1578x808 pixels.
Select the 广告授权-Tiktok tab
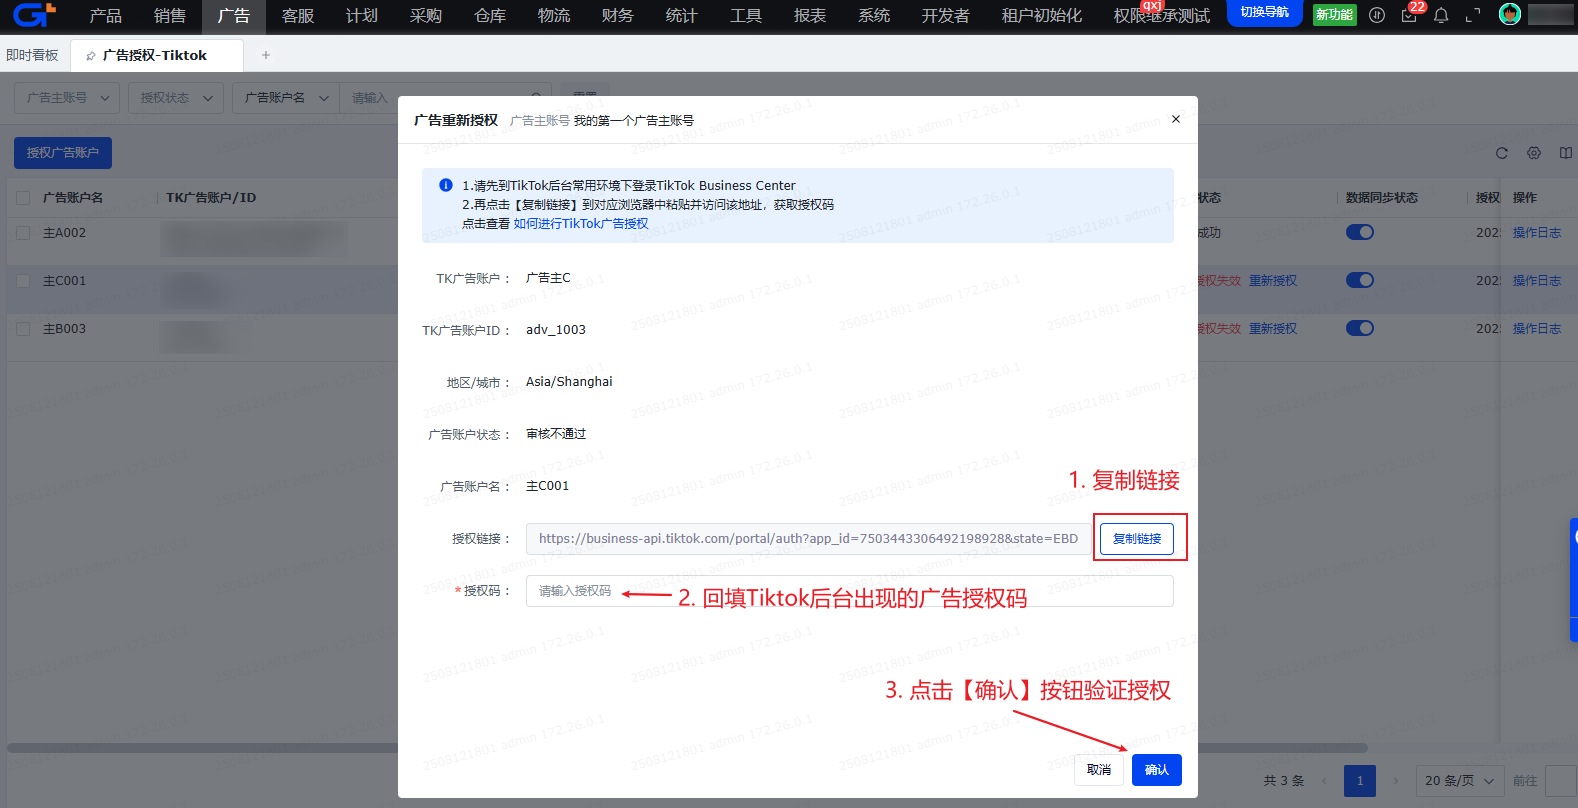point(157,55)
